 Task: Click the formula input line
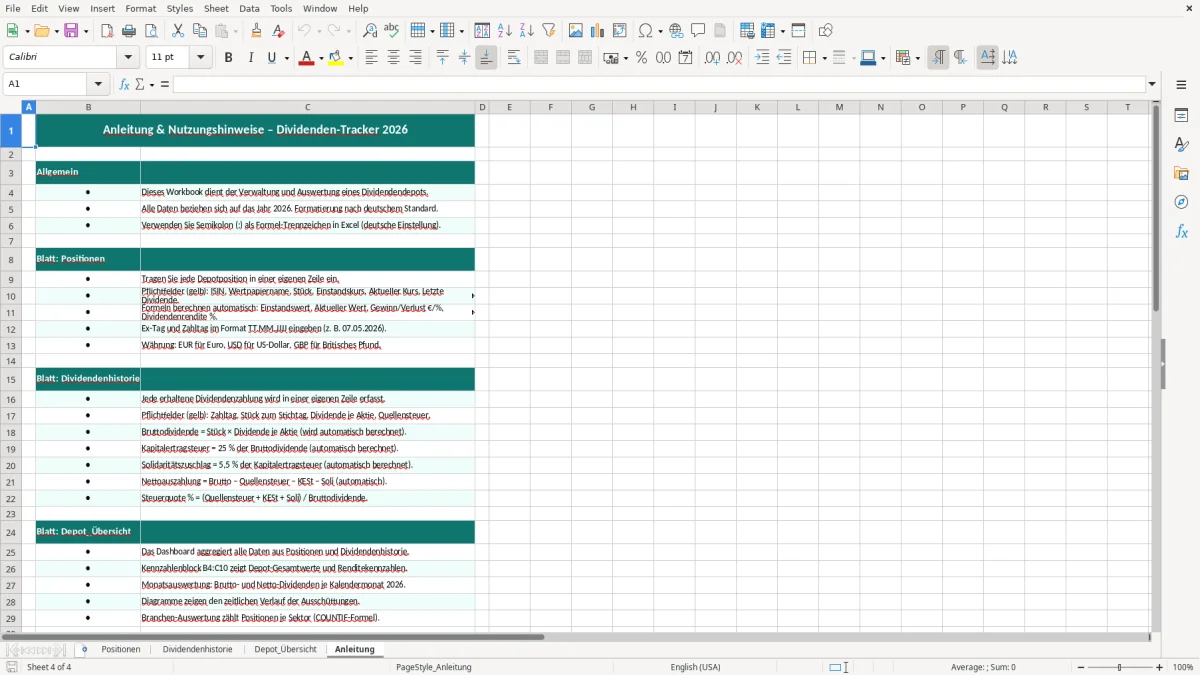(659, 84)
